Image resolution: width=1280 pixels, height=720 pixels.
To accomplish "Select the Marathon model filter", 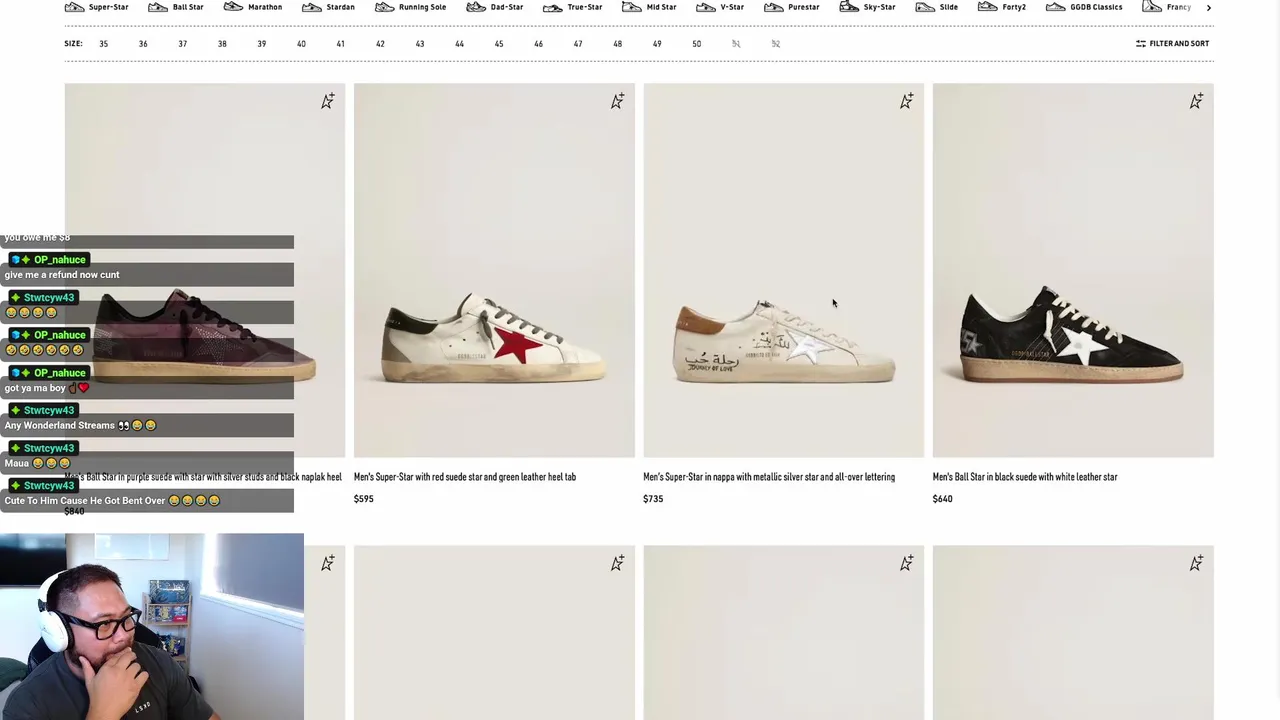I will [x=253, y=7].
